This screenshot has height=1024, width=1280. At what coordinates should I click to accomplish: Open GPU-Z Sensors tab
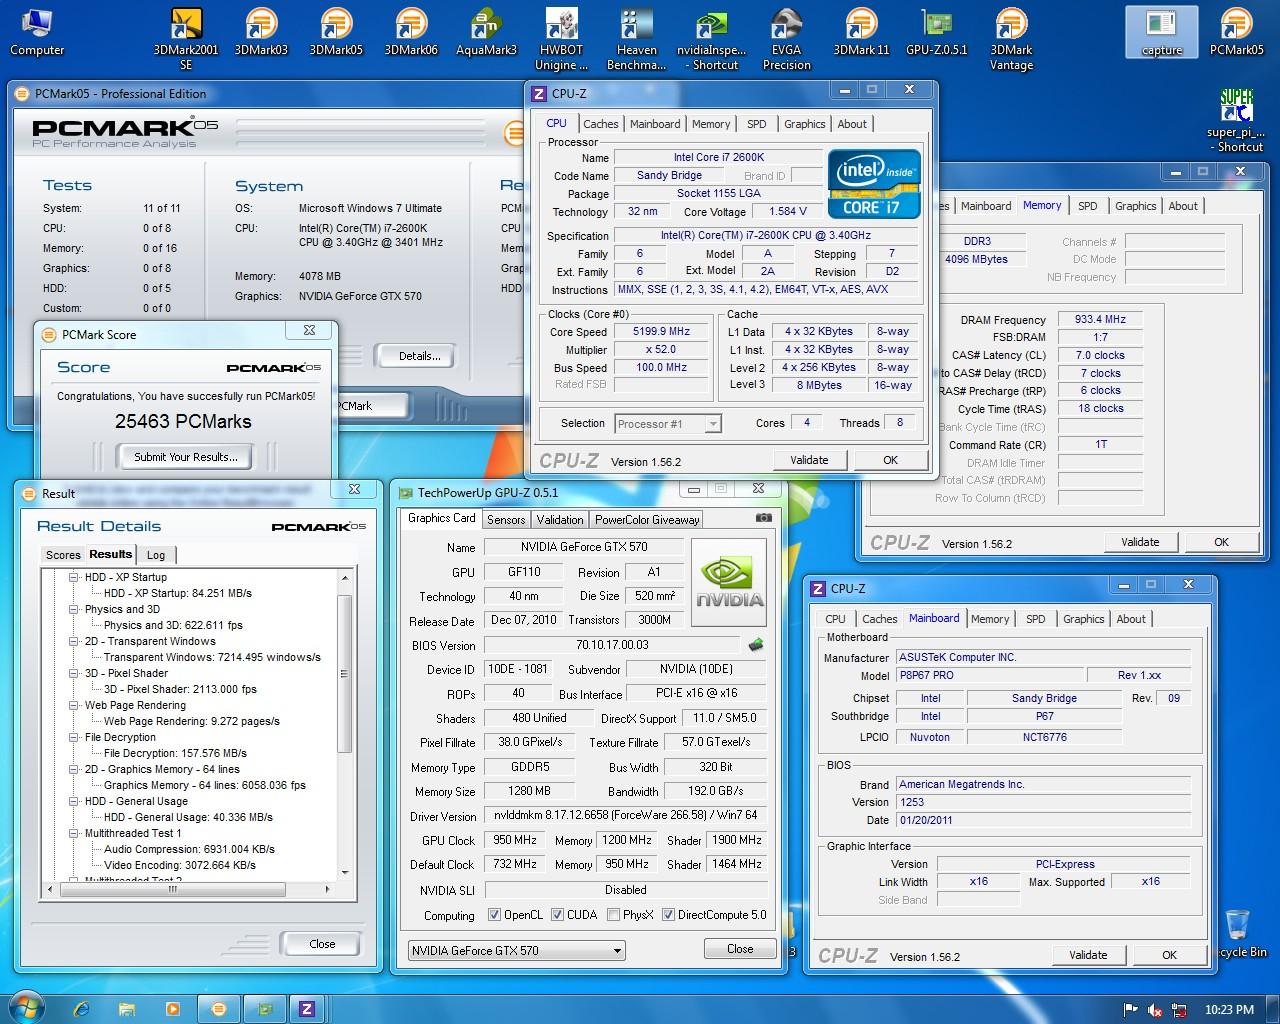coord(506,519)
